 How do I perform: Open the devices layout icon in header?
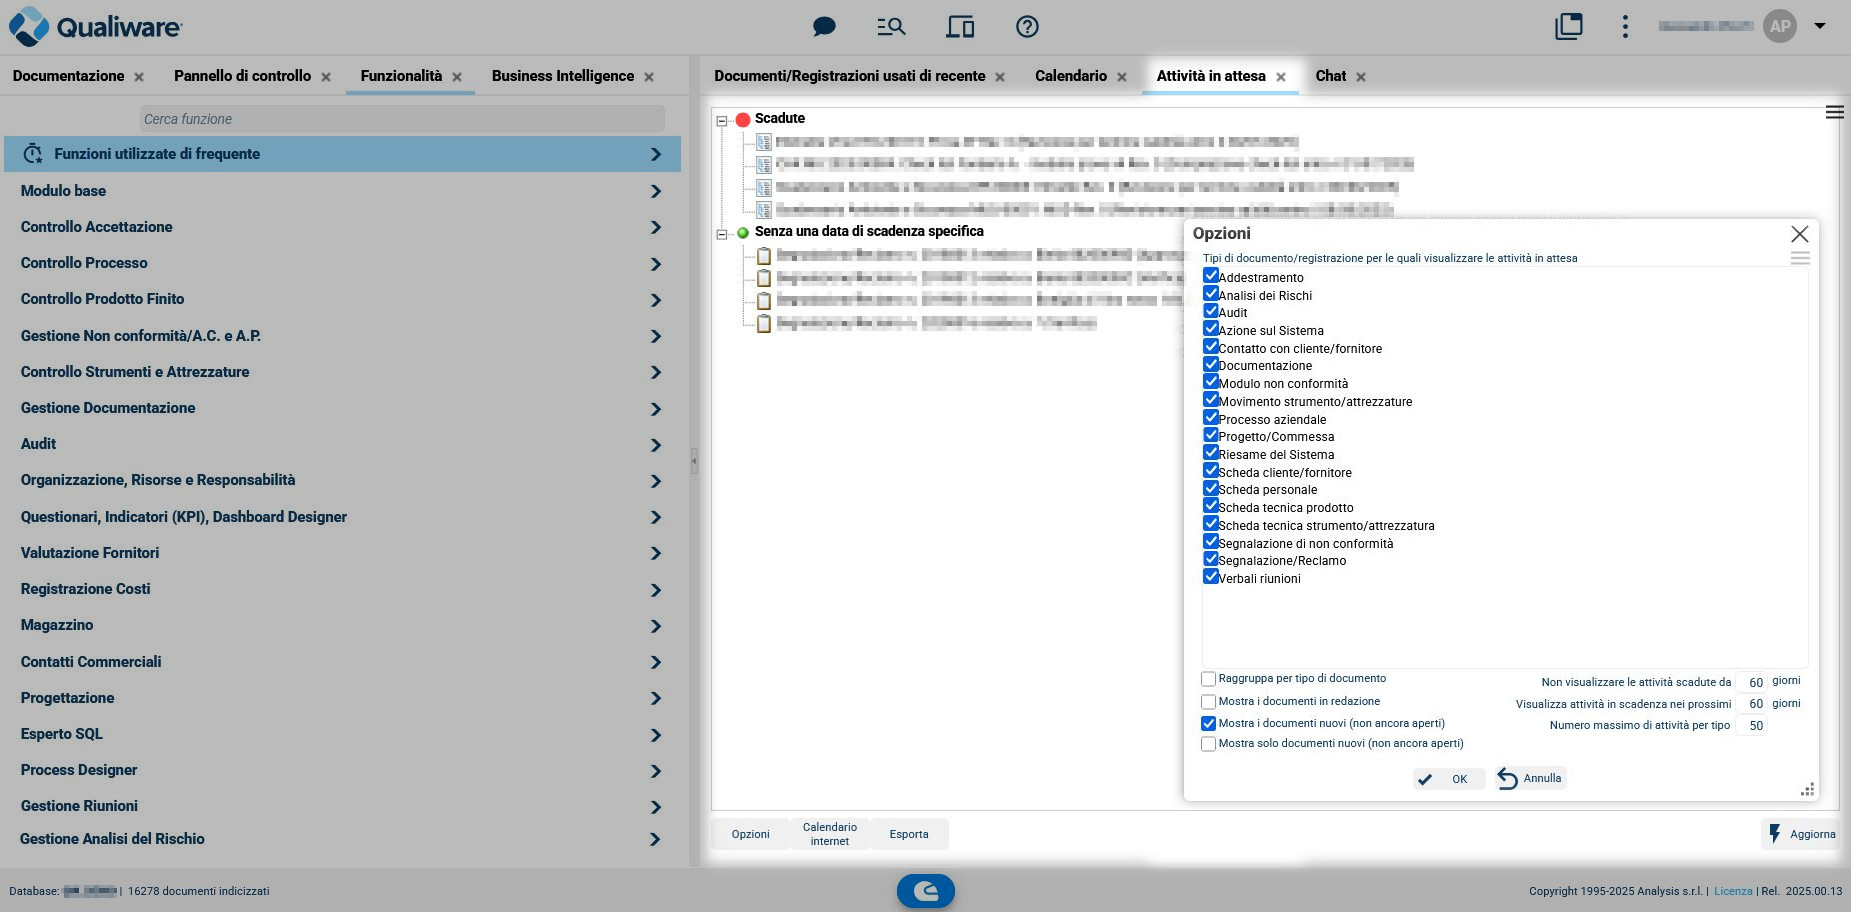pyautogui.click(x=960, y=27)
